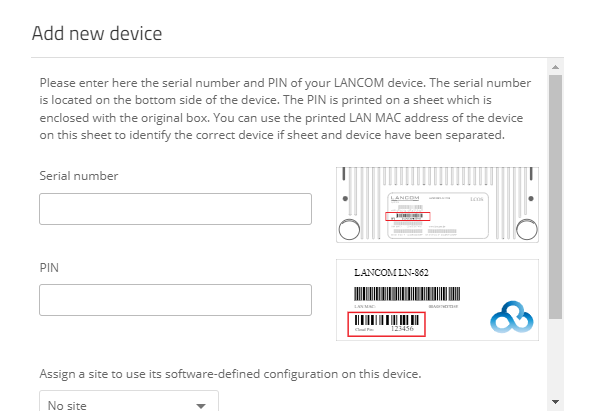
Task: Click the Add new device heading
Action: click(97, 33)
